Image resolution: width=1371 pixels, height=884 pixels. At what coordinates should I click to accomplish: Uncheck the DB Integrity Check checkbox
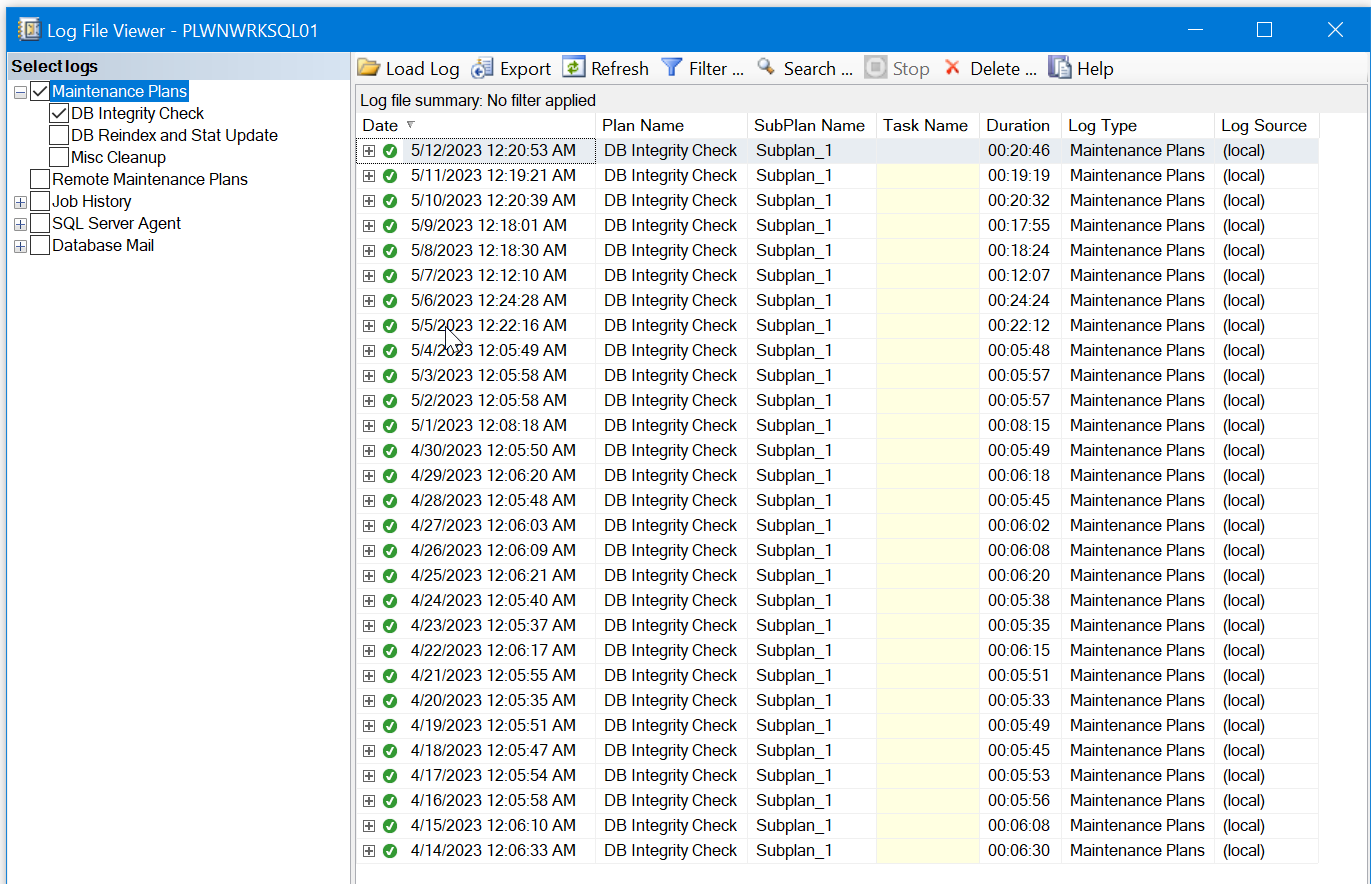59,114
